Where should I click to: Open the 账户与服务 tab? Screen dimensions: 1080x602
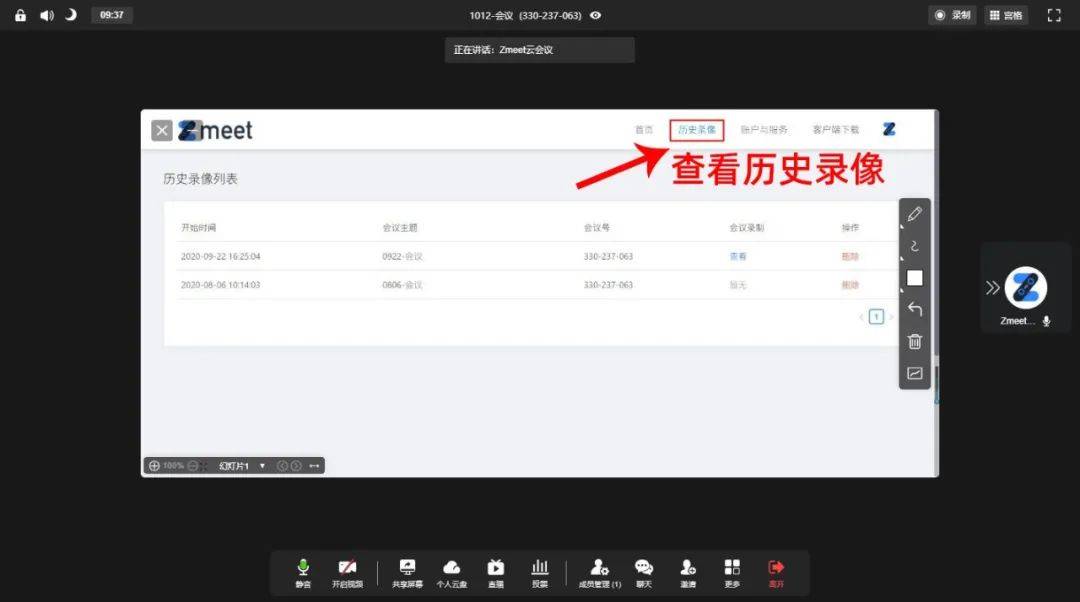click(764, 130)
